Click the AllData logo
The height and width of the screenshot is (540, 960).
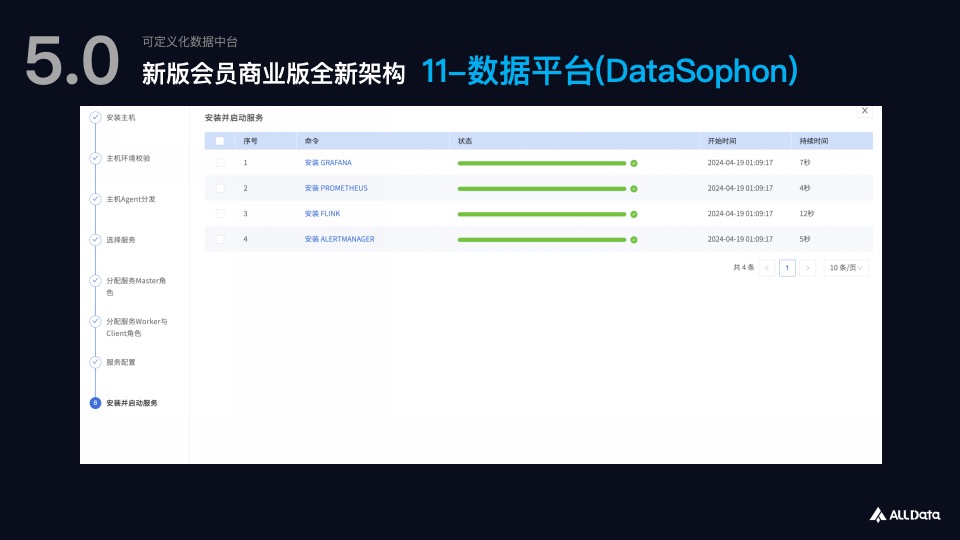[x=905, y=514]
